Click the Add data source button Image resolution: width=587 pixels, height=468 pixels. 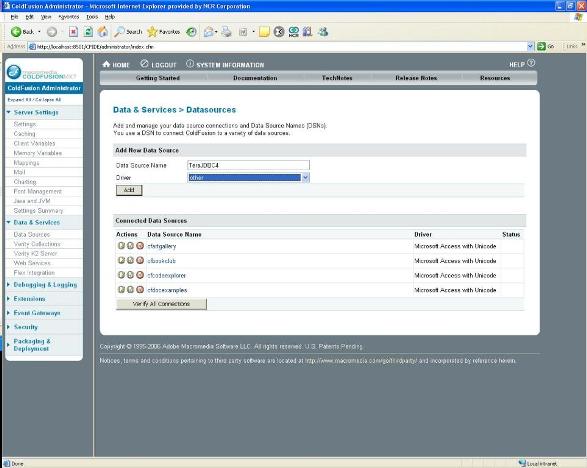(x=129, y=190)
